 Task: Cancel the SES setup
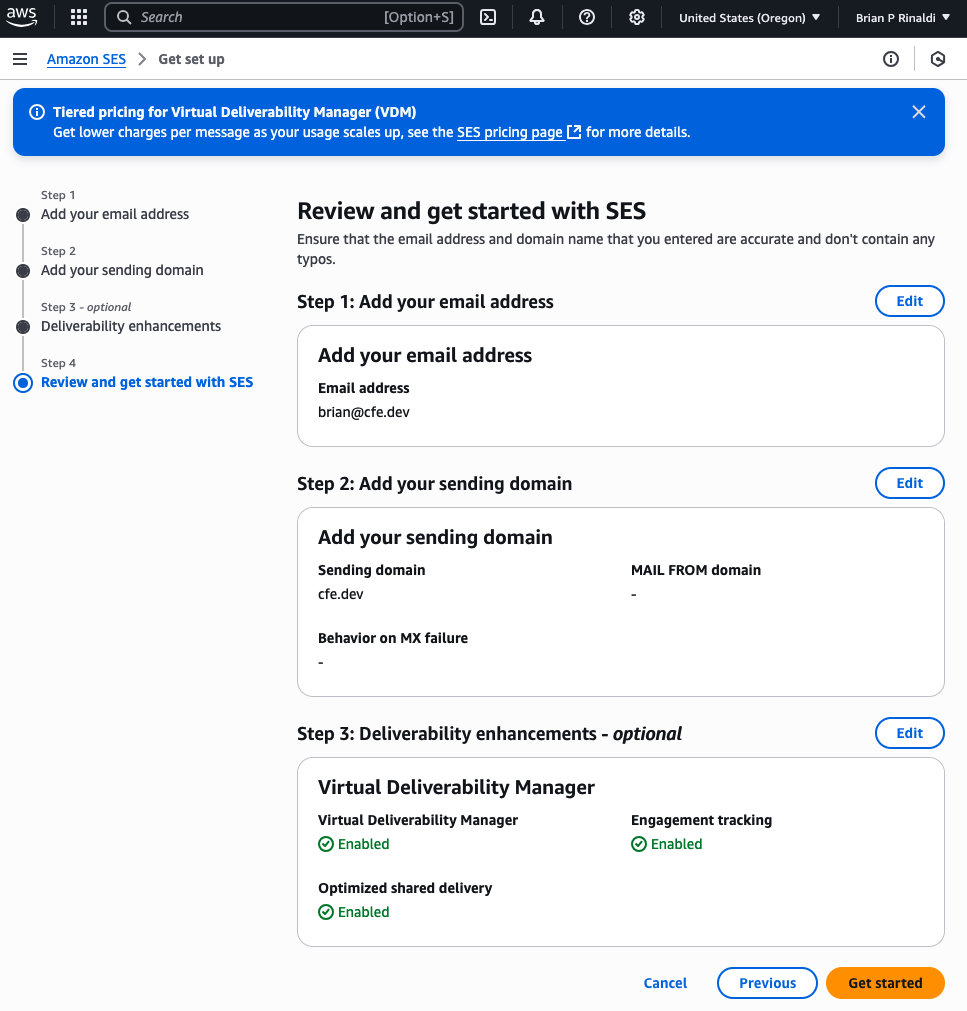(x=665, y=983)
